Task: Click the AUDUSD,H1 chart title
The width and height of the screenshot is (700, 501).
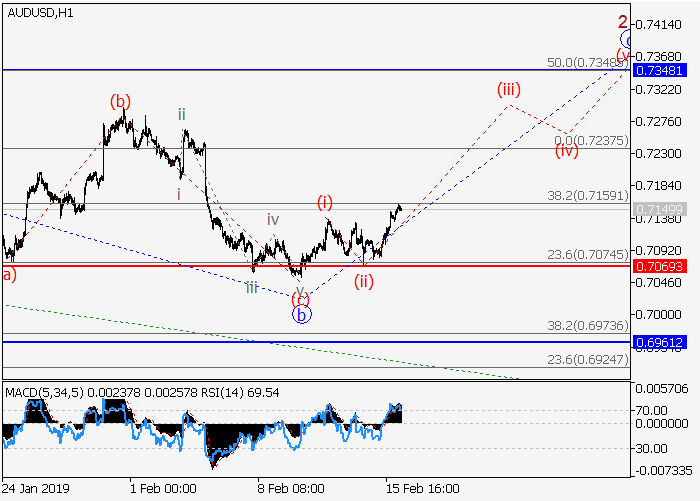Action: point(38,11)
